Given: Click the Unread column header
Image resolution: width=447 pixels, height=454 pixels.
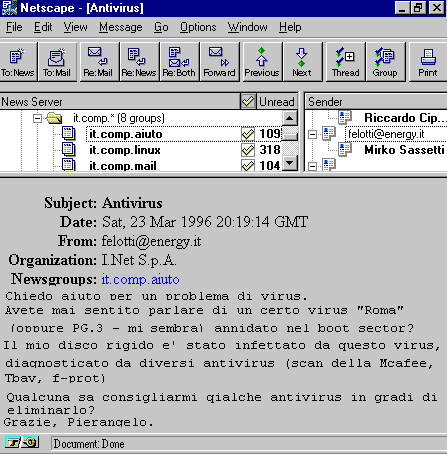Looking at the screenshot, I should [x=277, y=101].
